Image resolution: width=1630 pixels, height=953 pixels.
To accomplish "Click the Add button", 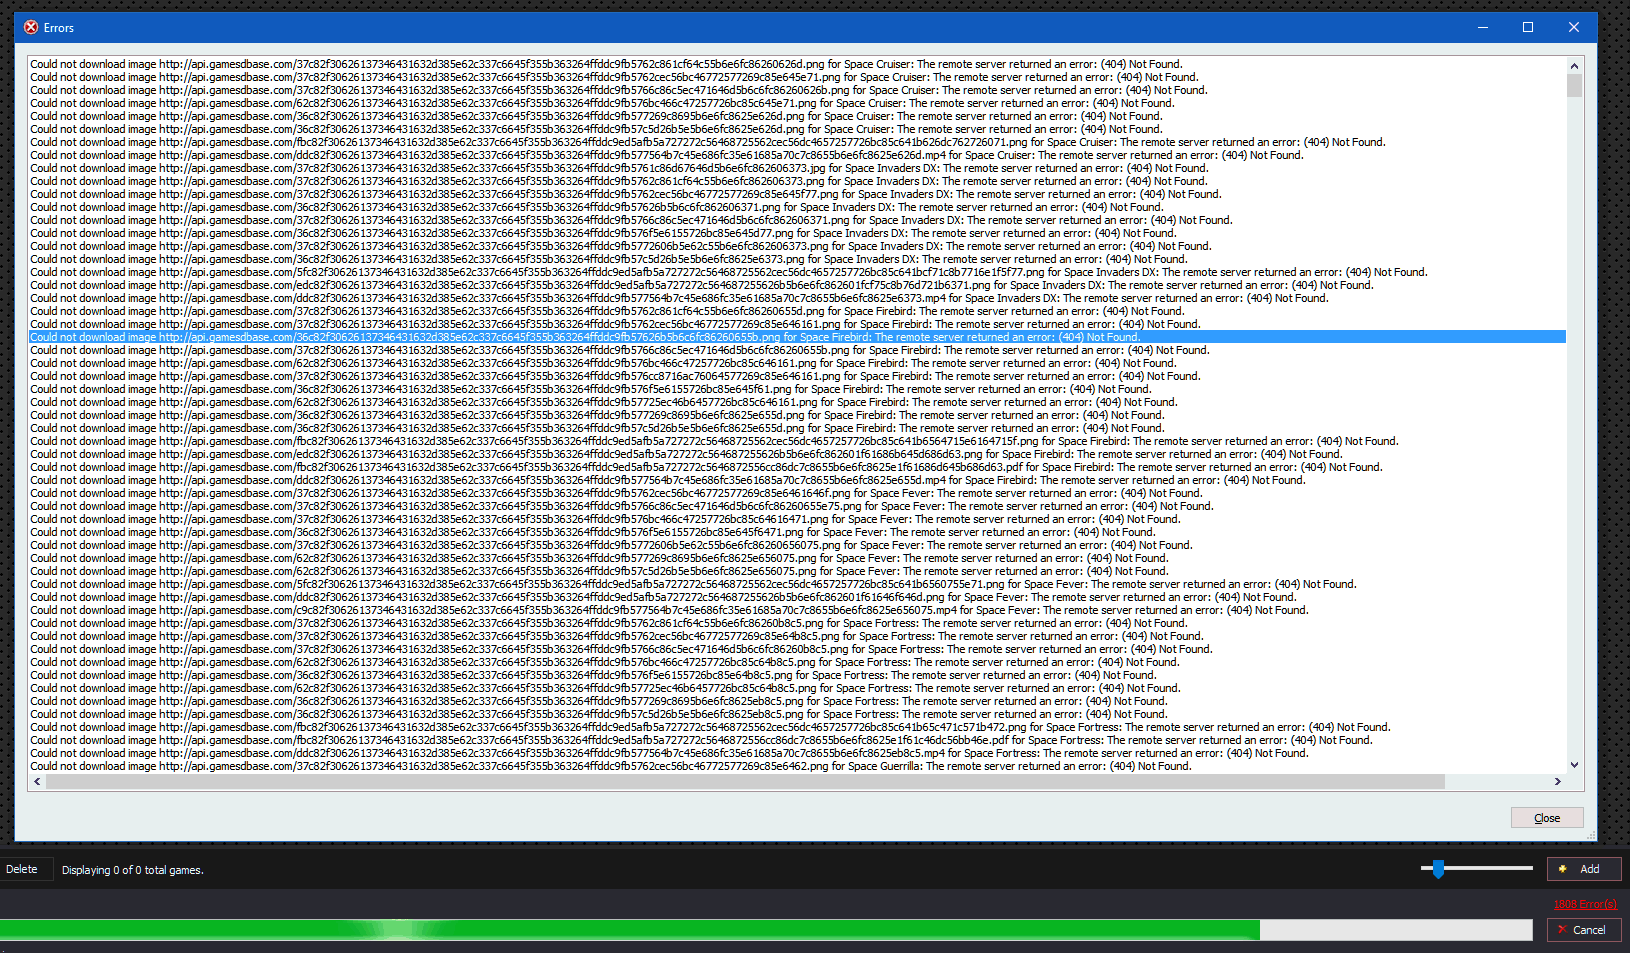I will click(1584, 869).
